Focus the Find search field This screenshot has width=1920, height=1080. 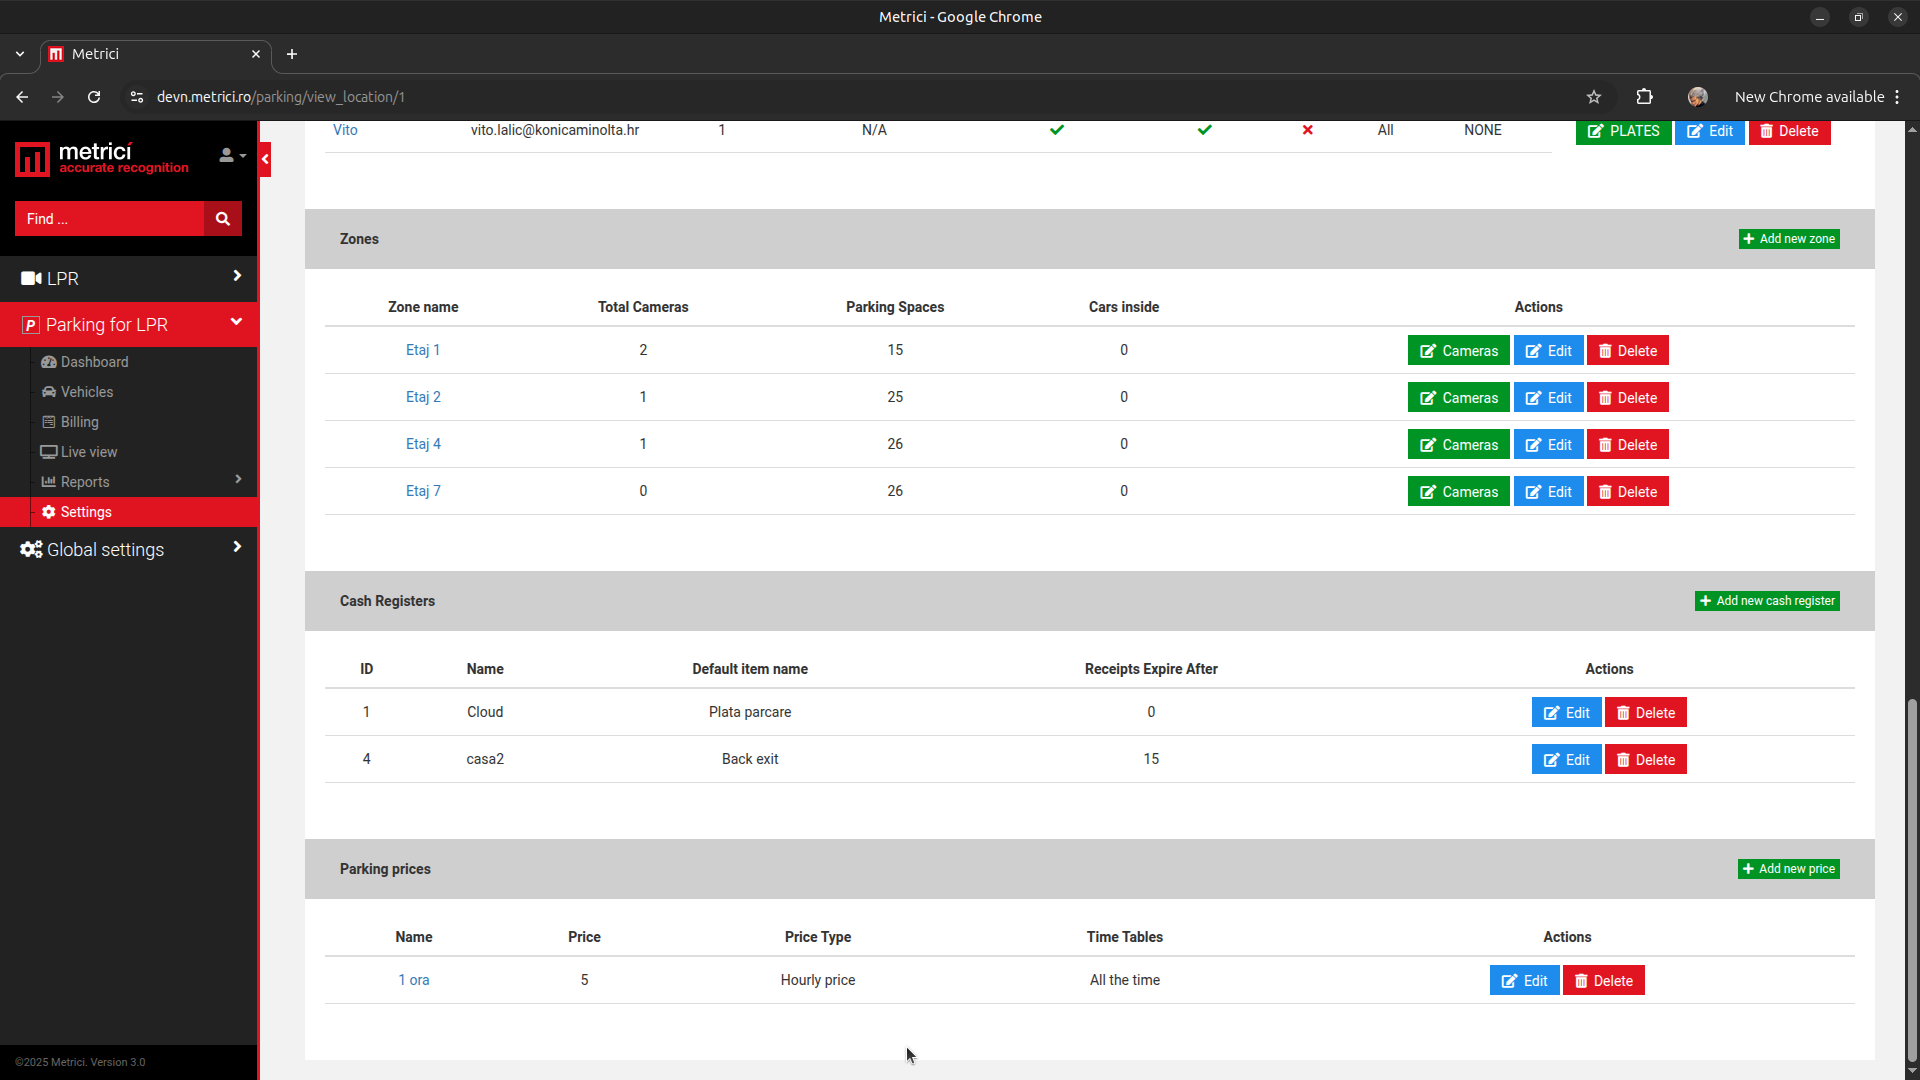pos(109,219)
